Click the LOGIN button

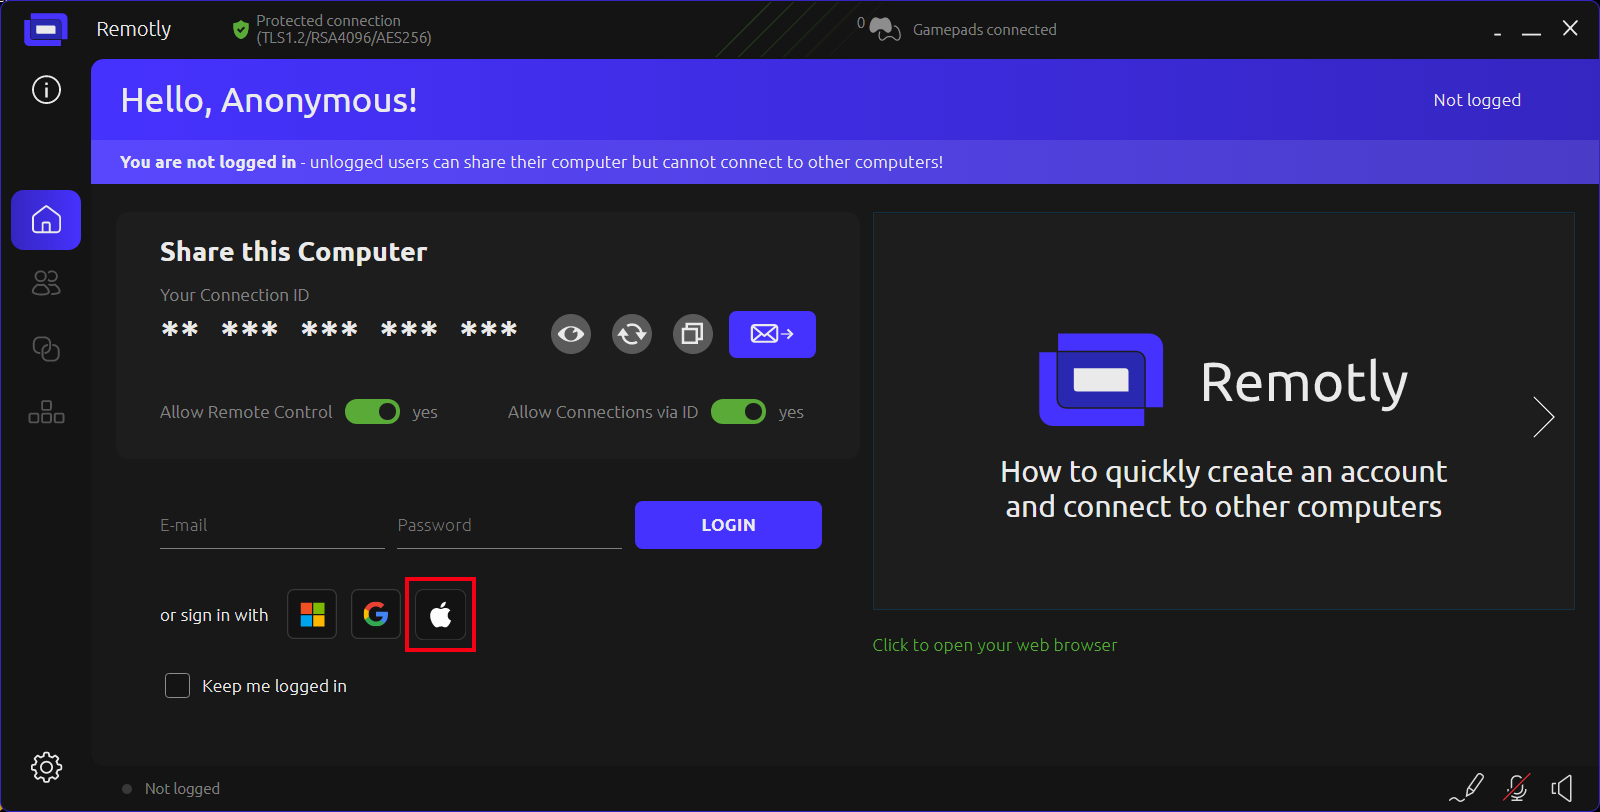pos(728,525)
